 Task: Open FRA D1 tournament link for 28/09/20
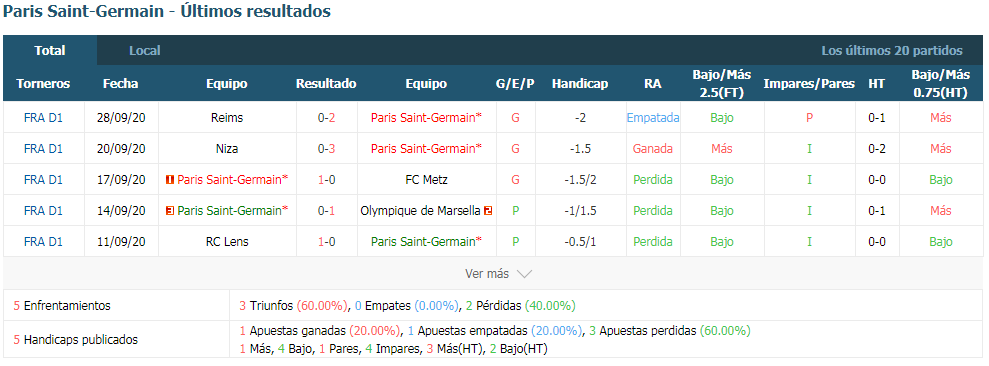[44, 118]
